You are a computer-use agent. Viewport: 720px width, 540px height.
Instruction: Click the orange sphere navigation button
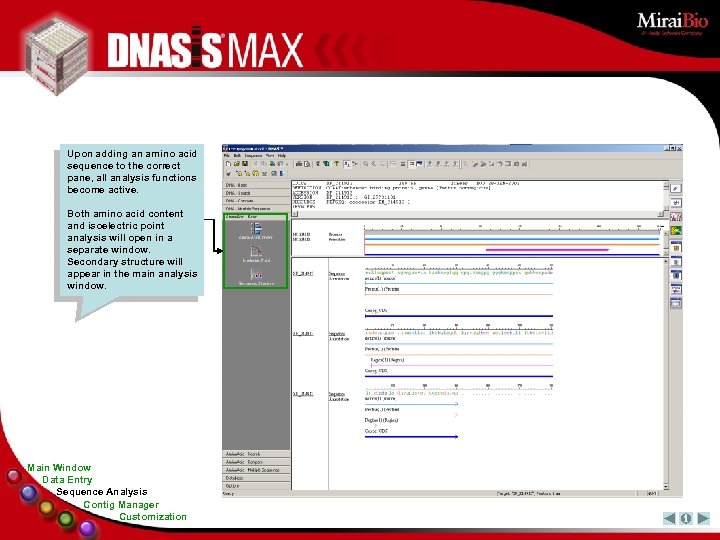46,507
